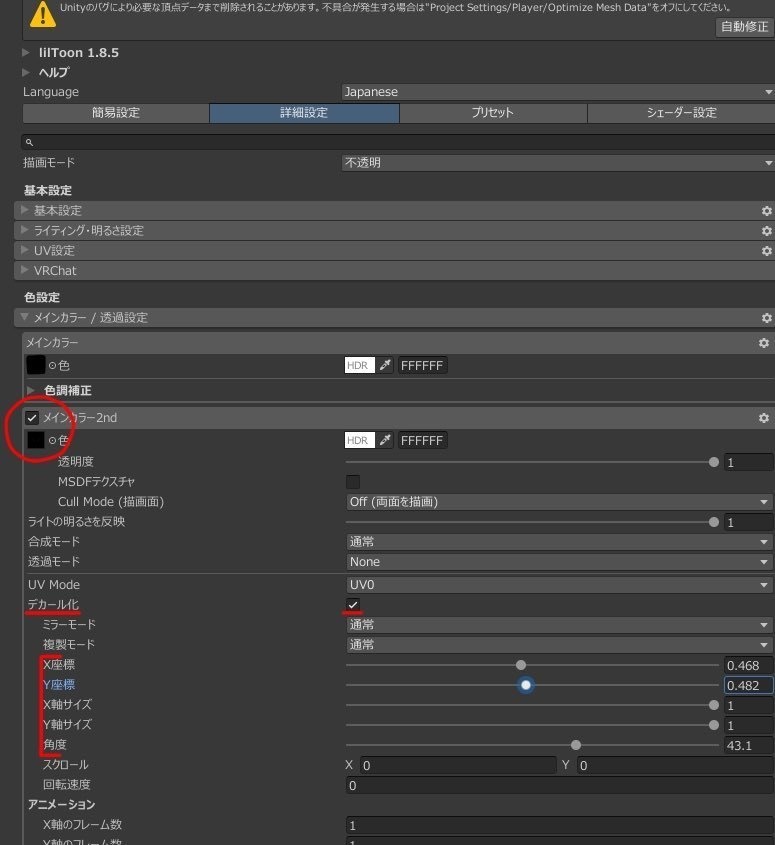The image size is (775, 845).
Task: Click スクロール Y value field
Action: pyautogui.click(x=675, y=765)
